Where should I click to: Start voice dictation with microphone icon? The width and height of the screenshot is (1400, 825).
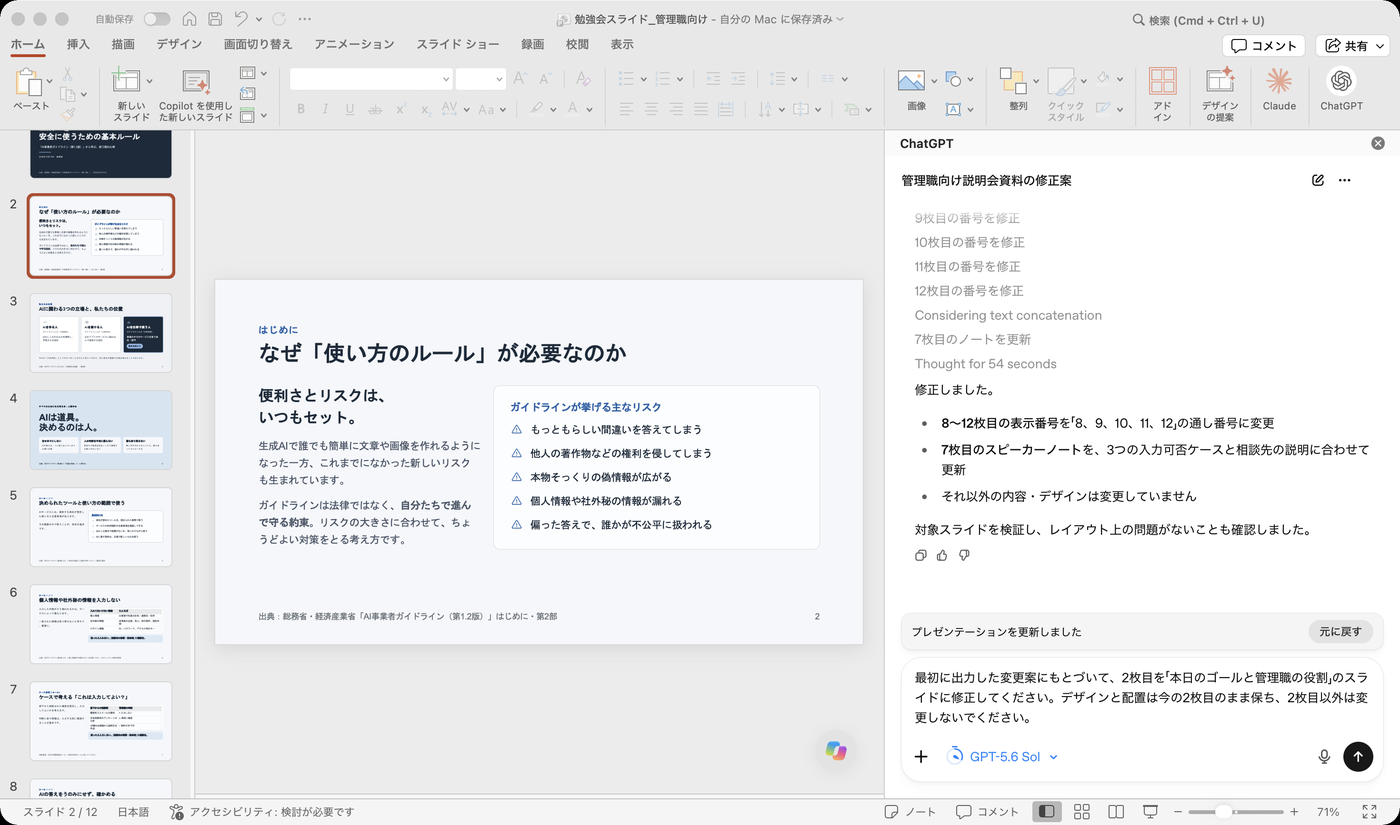pyautogui.click(x=1324, y=757)
